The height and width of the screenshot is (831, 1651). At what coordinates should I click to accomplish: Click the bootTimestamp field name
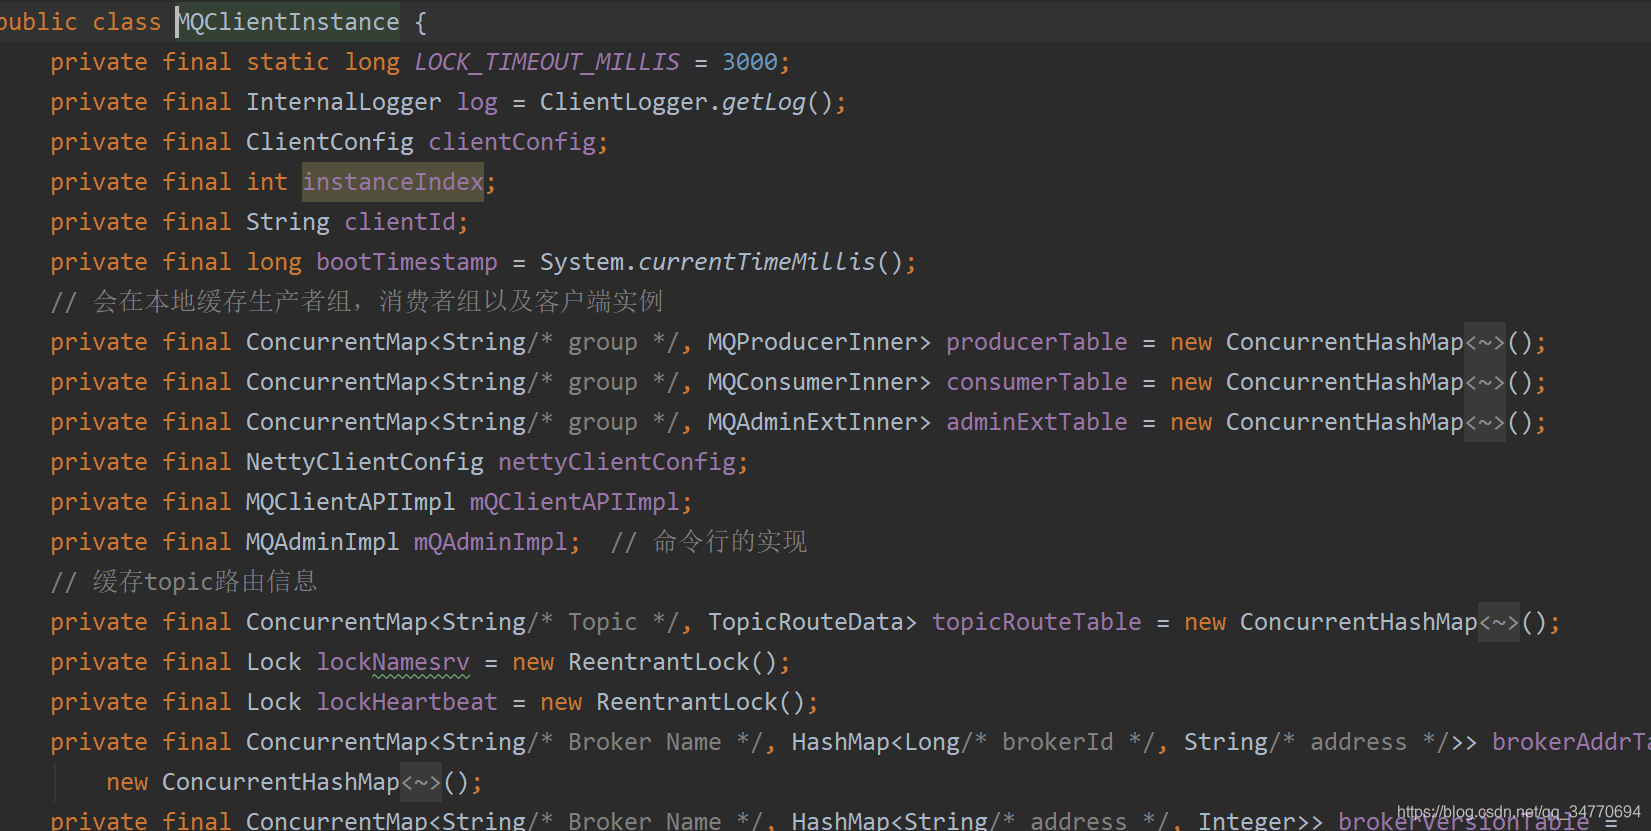[407, 262]
